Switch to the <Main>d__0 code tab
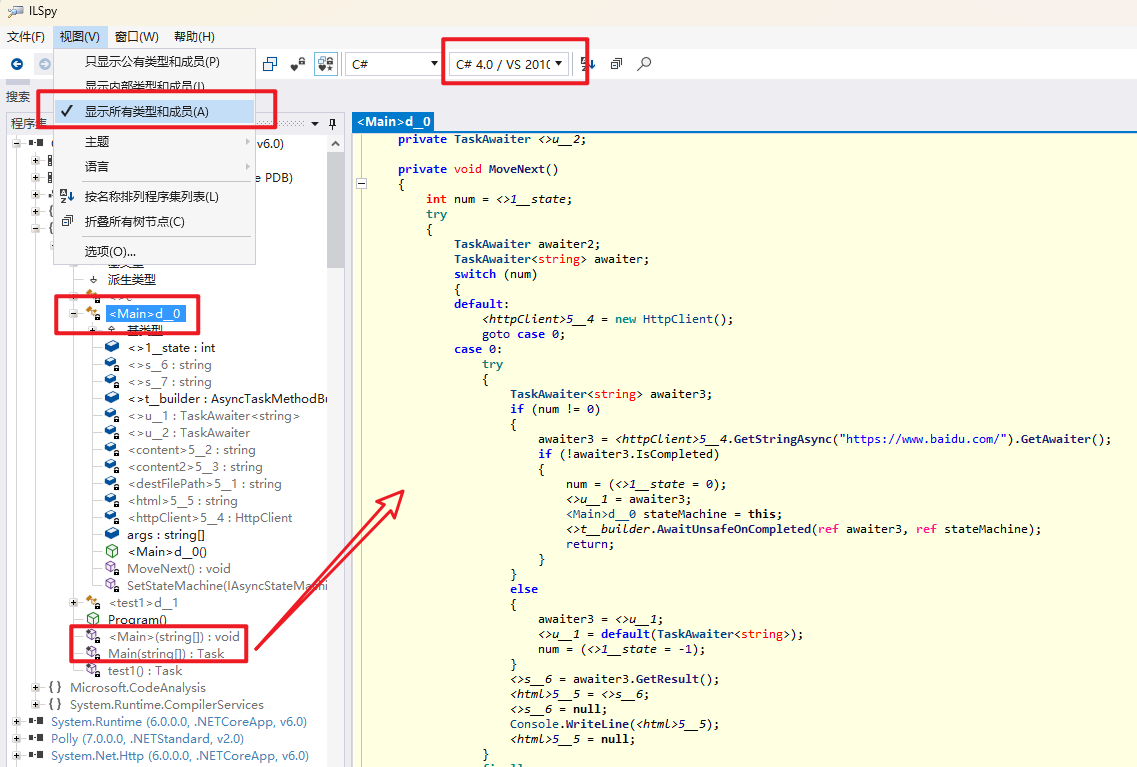 coord(394,122)
